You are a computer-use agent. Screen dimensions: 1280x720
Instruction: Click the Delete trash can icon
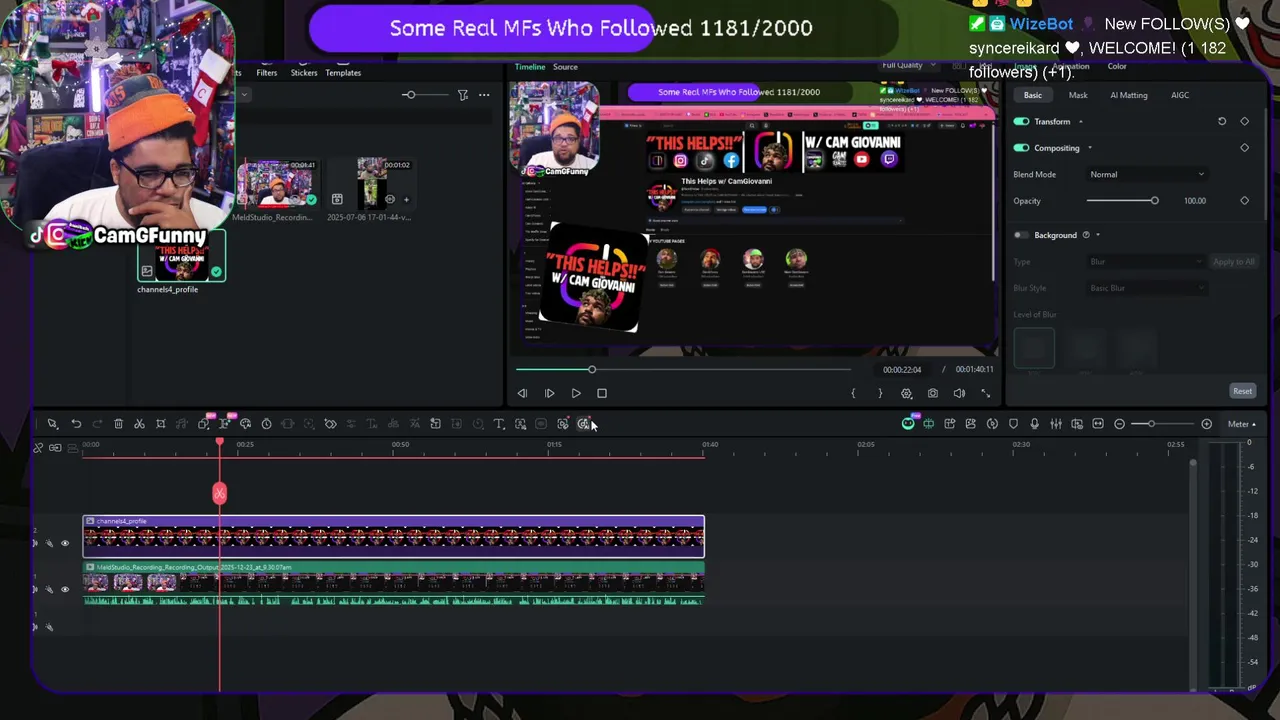click(118, 424)
